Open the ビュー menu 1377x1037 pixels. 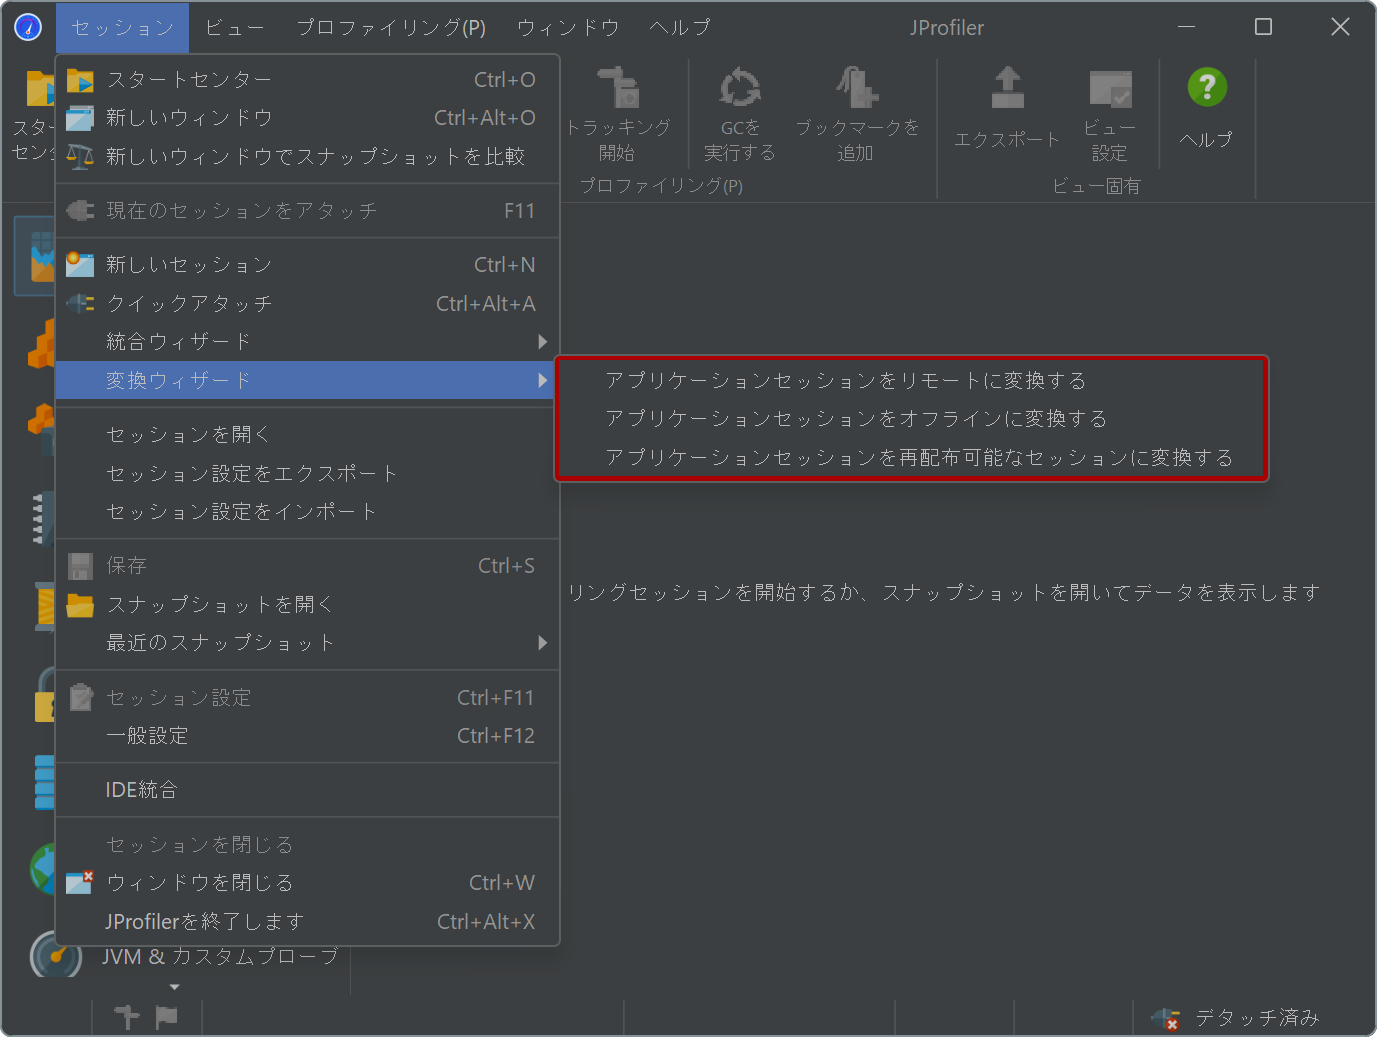[235, 28]
